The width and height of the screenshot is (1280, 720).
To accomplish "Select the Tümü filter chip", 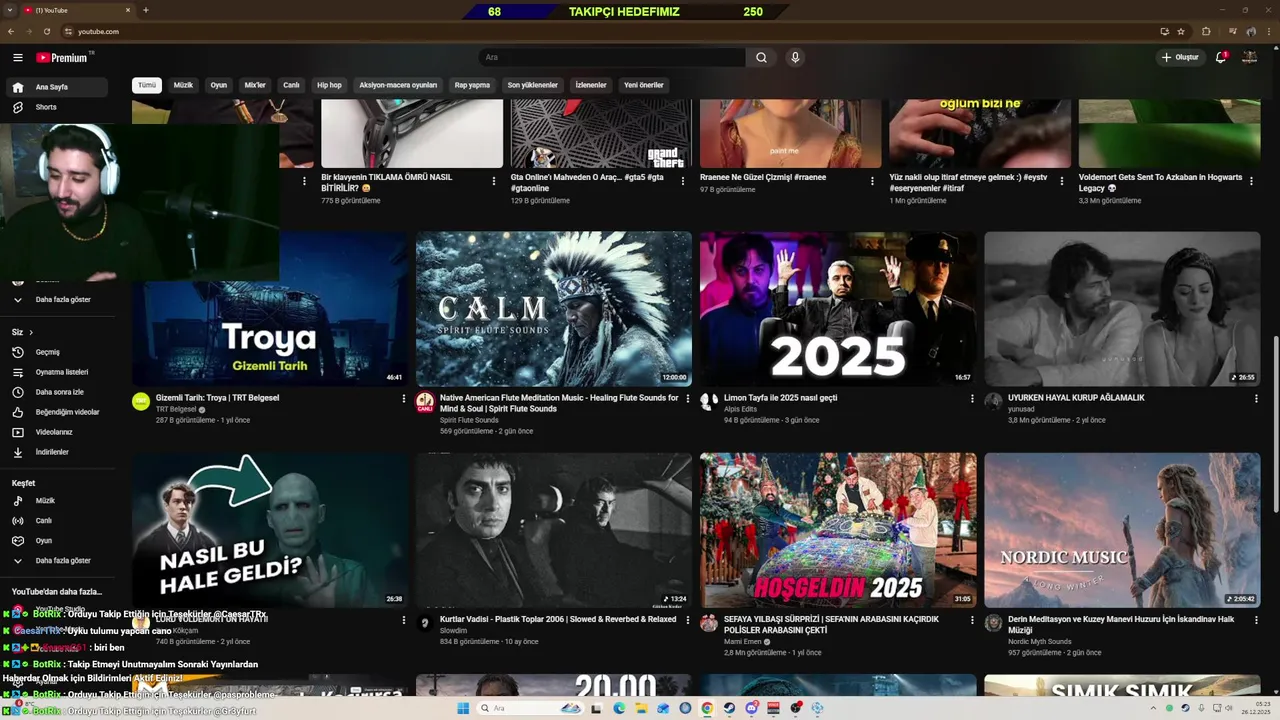I will click(147, 85).
